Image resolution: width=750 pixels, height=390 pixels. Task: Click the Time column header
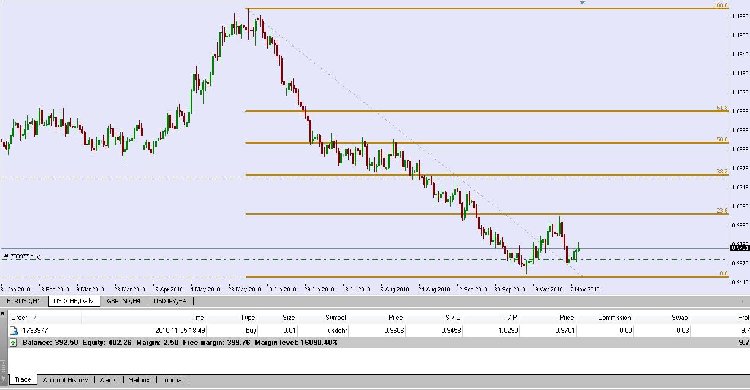(200, 317)
